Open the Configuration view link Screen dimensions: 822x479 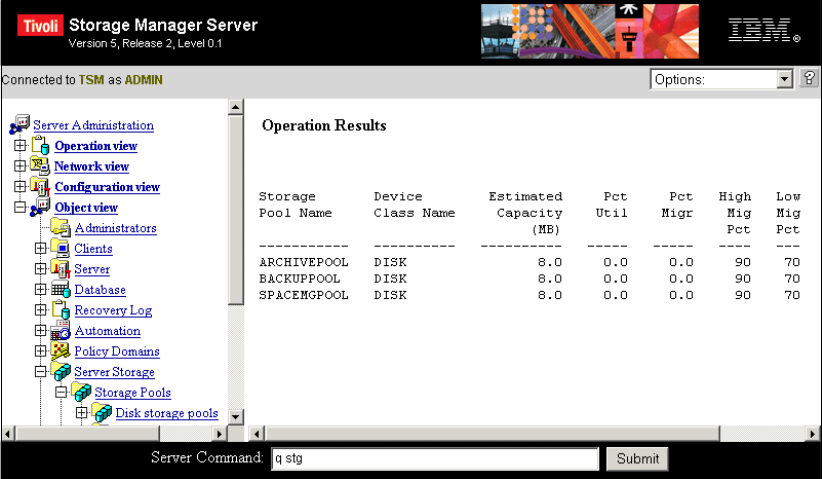point(107,187)
